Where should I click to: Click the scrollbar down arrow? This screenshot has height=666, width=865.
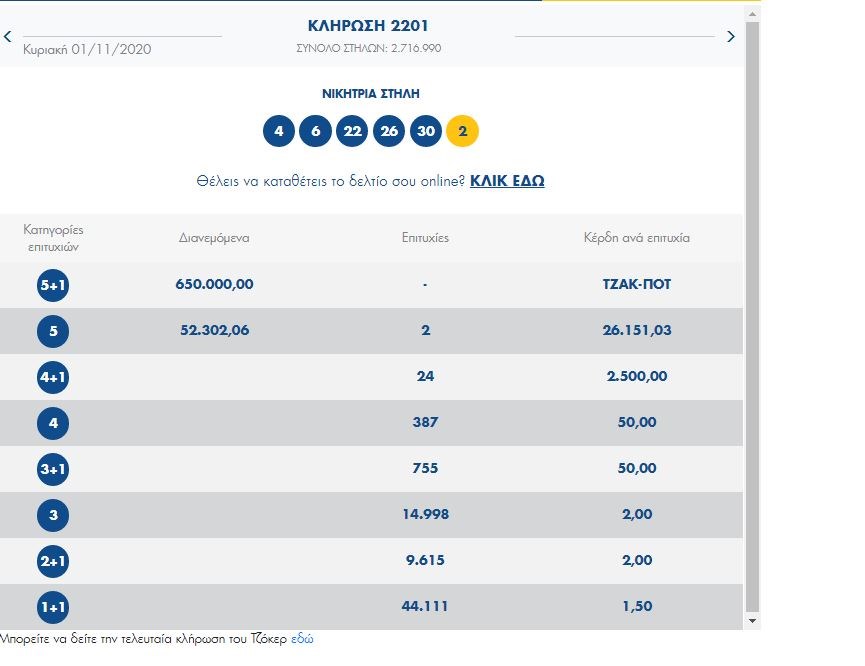coord(752,621)
